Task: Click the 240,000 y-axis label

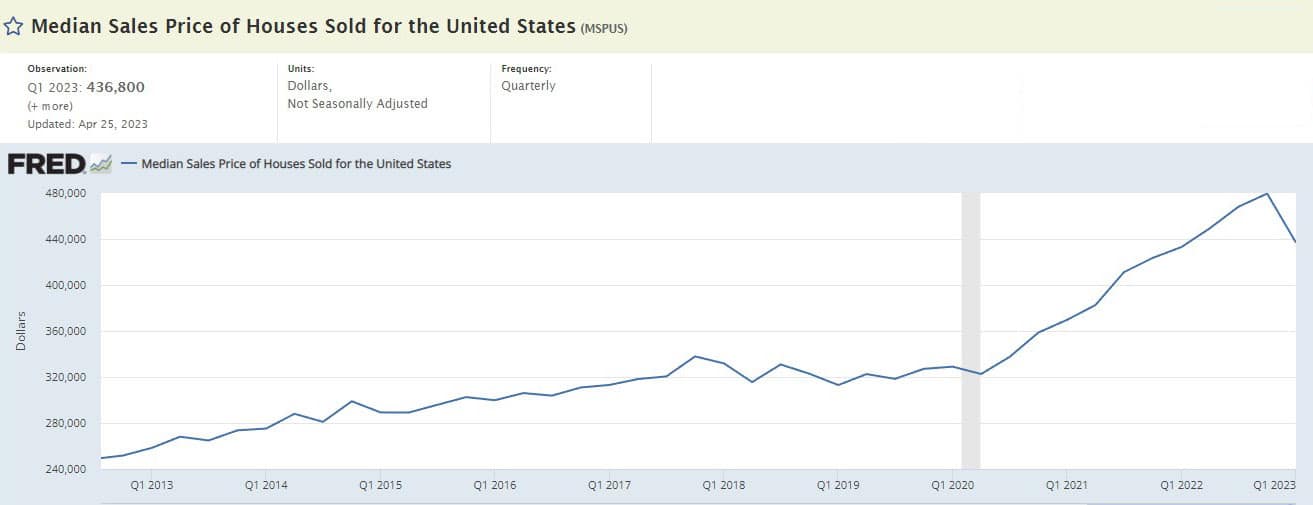Action: [66, 470]
